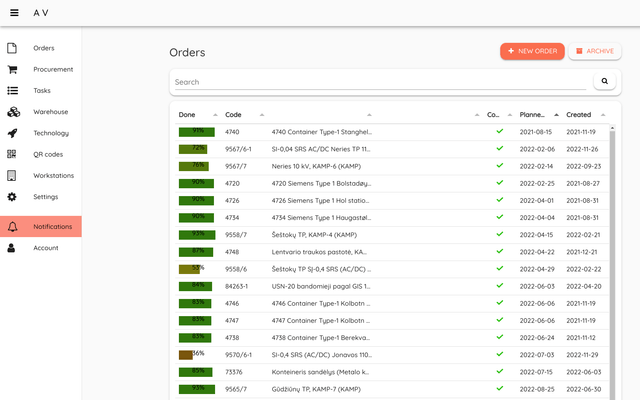Click the 53% progress bar for 9558/6
The height and width of the screenshot is (400, 640).
click(197, 268)
